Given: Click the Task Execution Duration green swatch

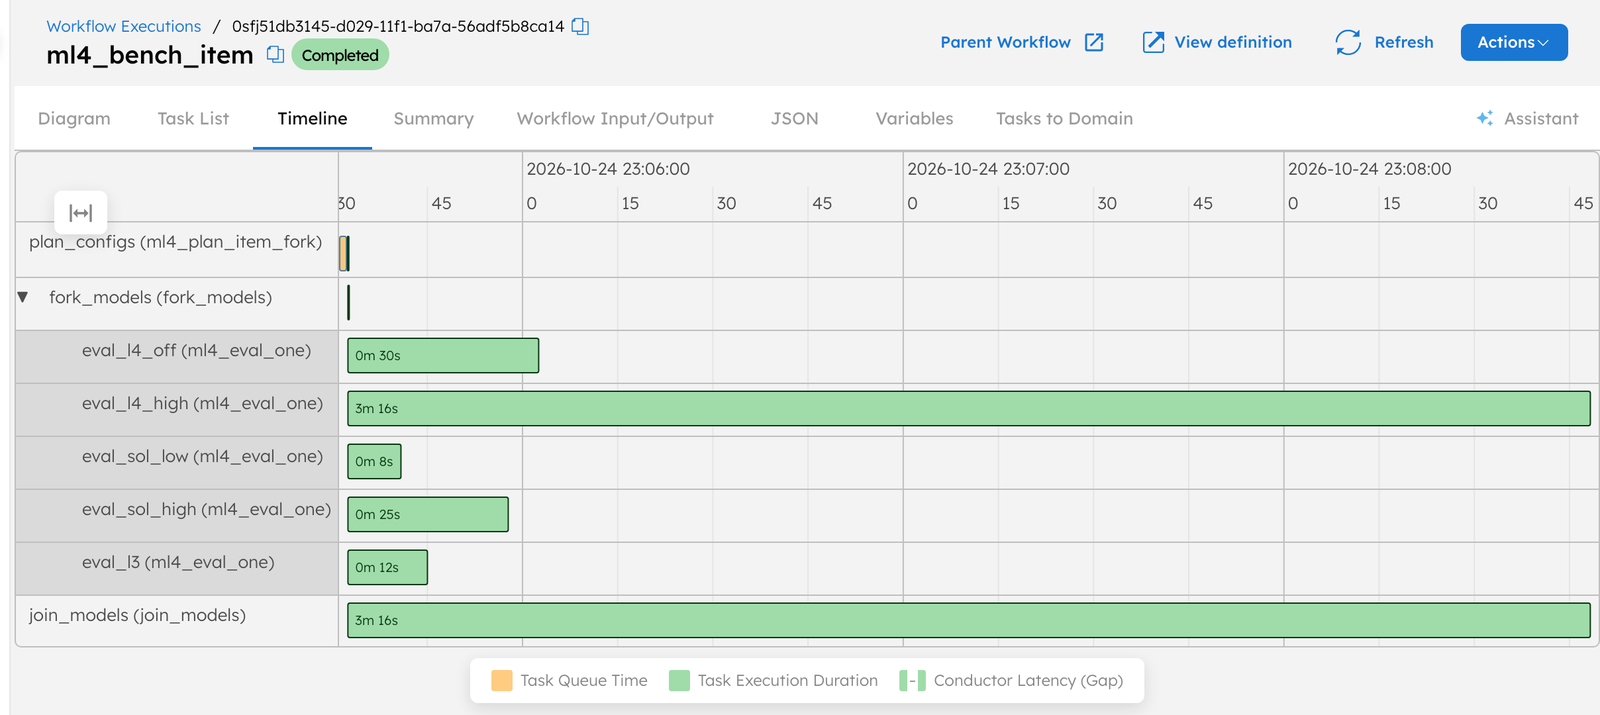Looking at the screenshot, I should 679,681.
